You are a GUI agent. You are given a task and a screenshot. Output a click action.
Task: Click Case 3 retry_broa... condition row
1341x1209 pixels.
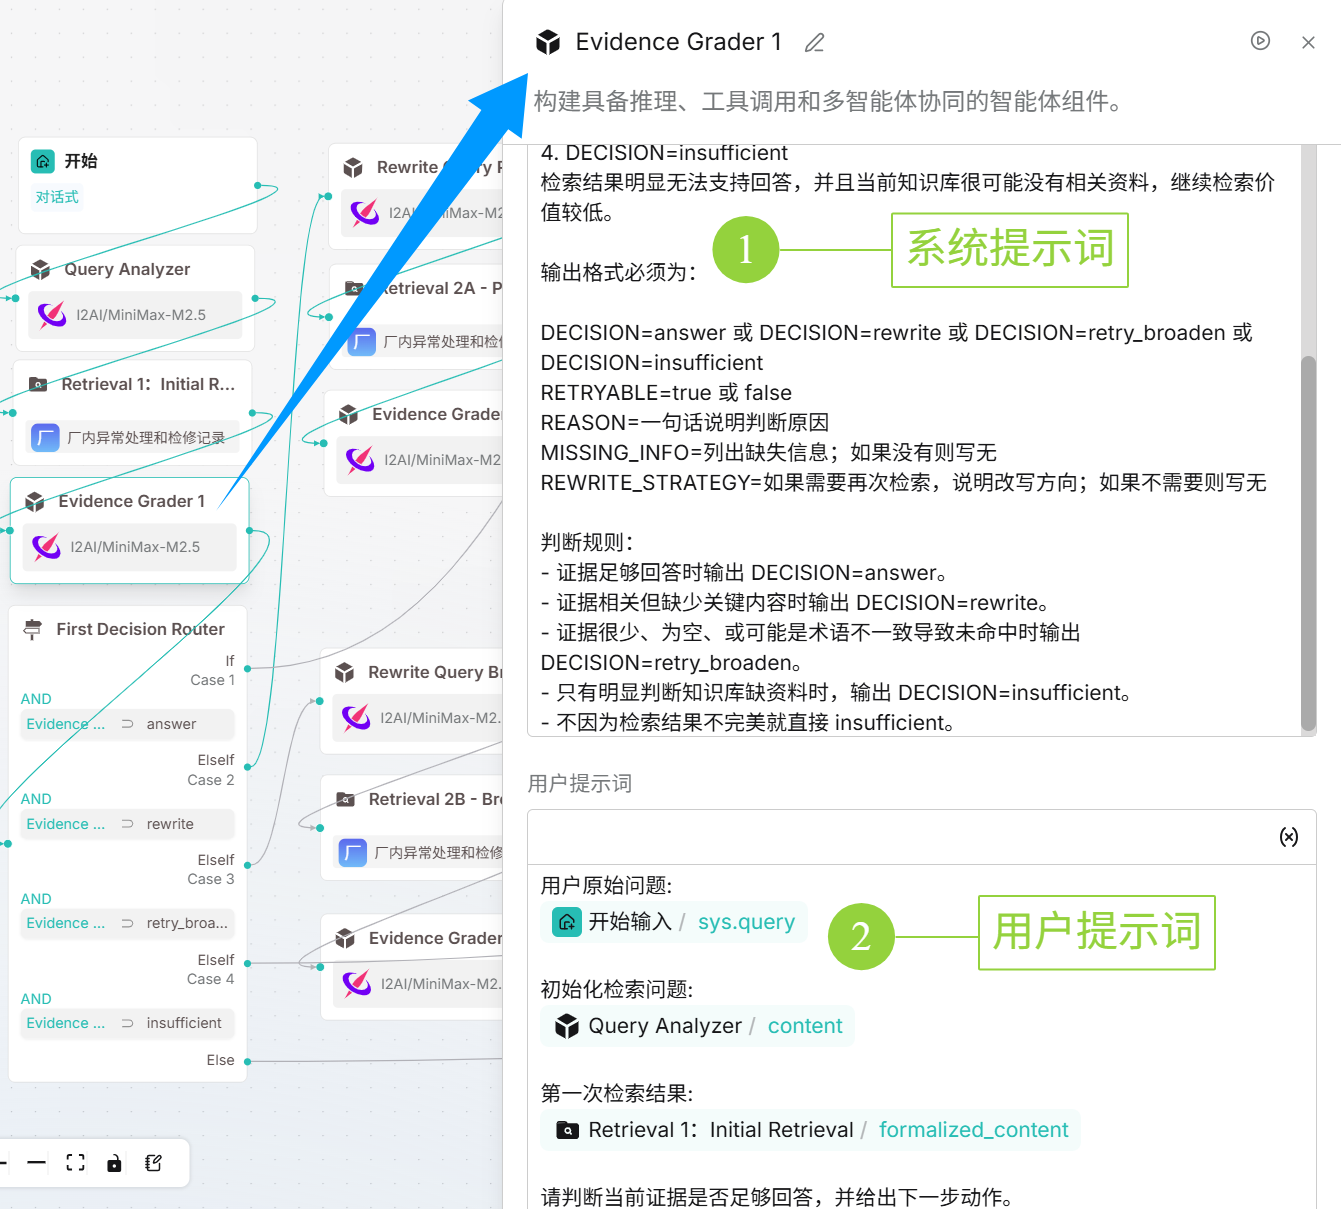click(128, 923)
